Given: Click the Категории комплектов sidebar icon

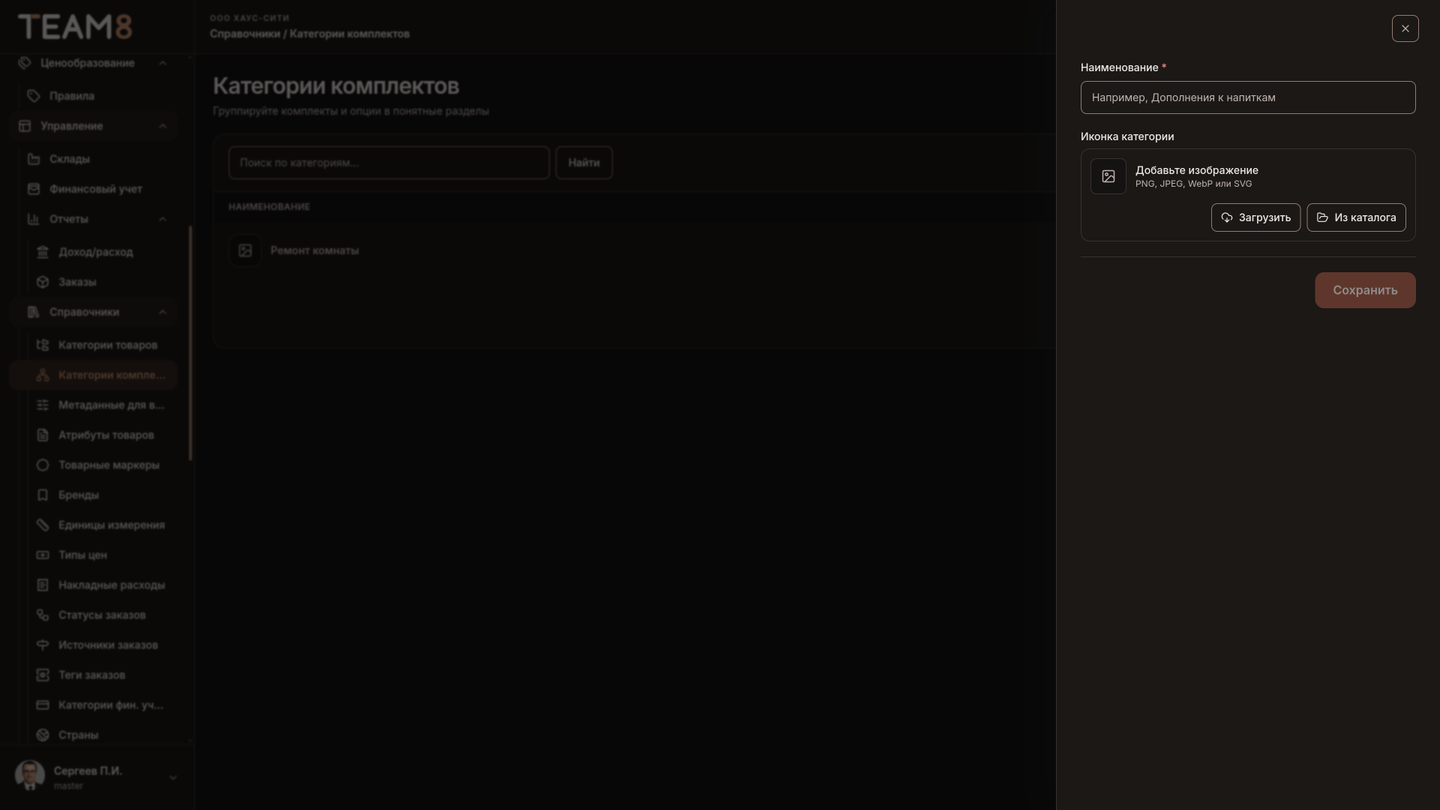Looking at the screenshot, I should click(42, 375).
